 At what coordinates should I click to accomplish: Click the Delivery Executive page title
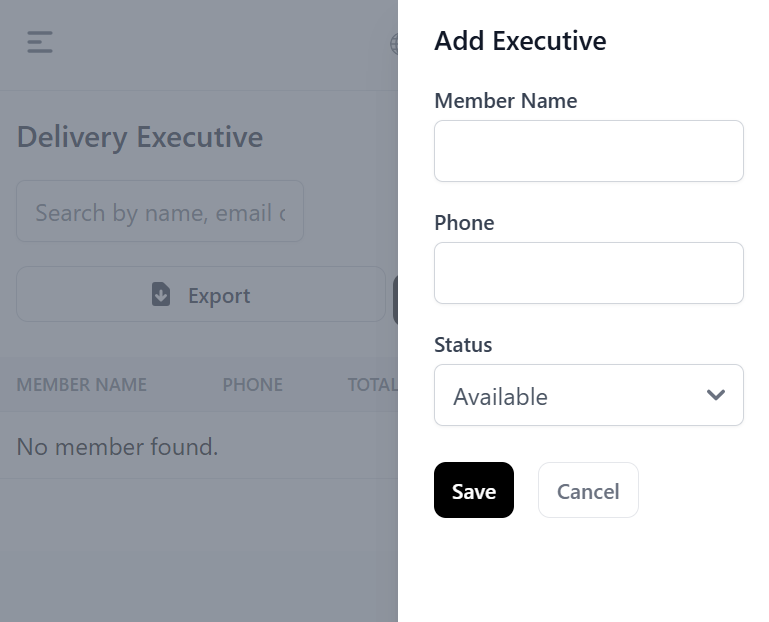tap(140, 137)
